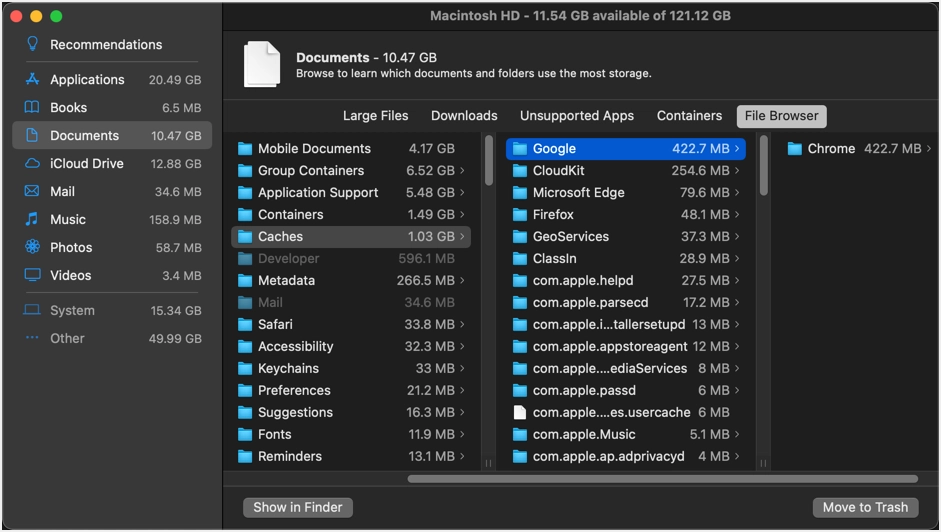The image size is (941, 532).
Task: Expand the Chrome folder chevron
Action: click(928, 148)
